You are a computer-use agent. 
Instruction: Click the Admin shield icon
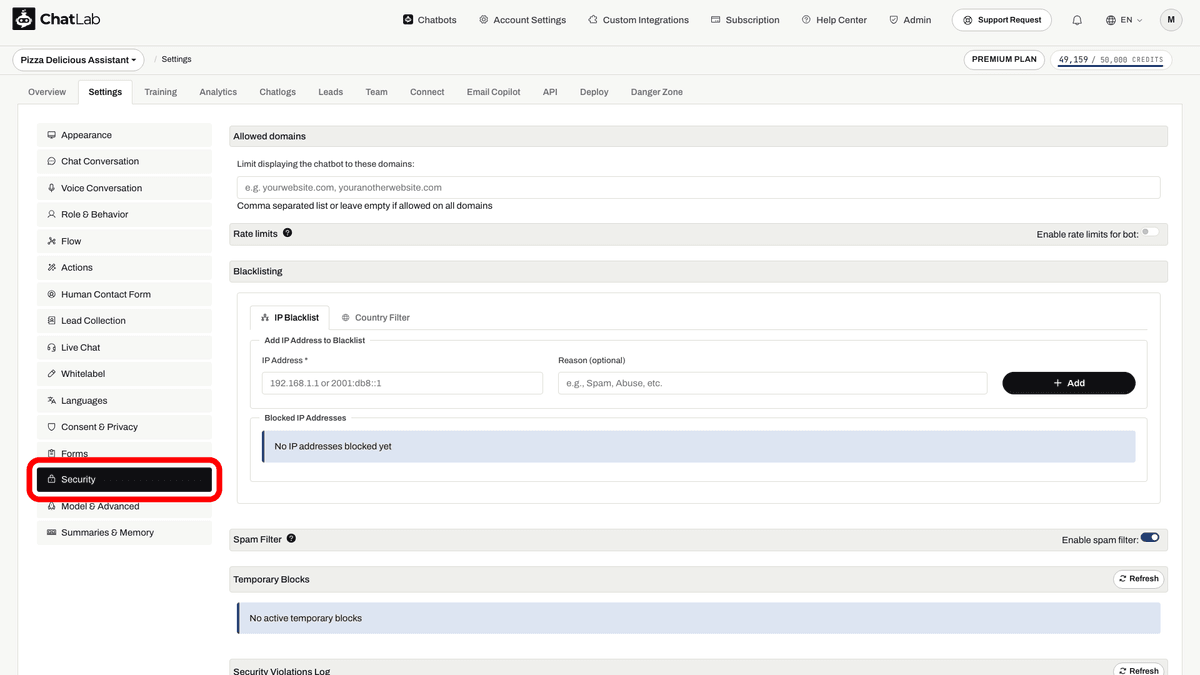[x=894, y=20]
